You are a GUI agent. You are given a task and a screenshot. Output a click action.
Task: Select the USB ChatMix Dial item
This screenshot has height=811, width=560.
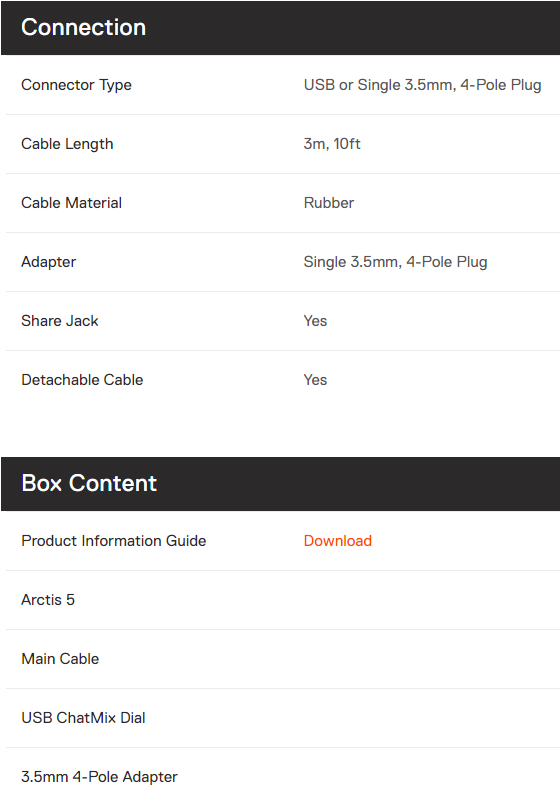(x=83, y=717)
